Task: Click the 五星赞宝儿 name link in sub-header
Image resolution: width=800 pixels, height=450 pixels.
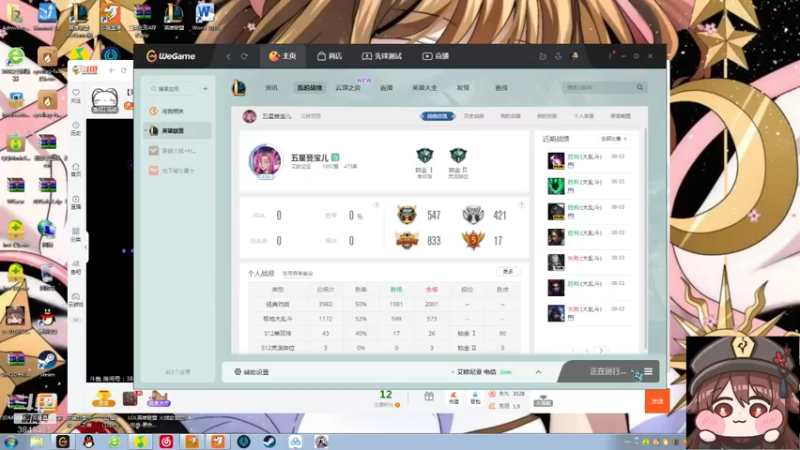Action: coord(277,116)
